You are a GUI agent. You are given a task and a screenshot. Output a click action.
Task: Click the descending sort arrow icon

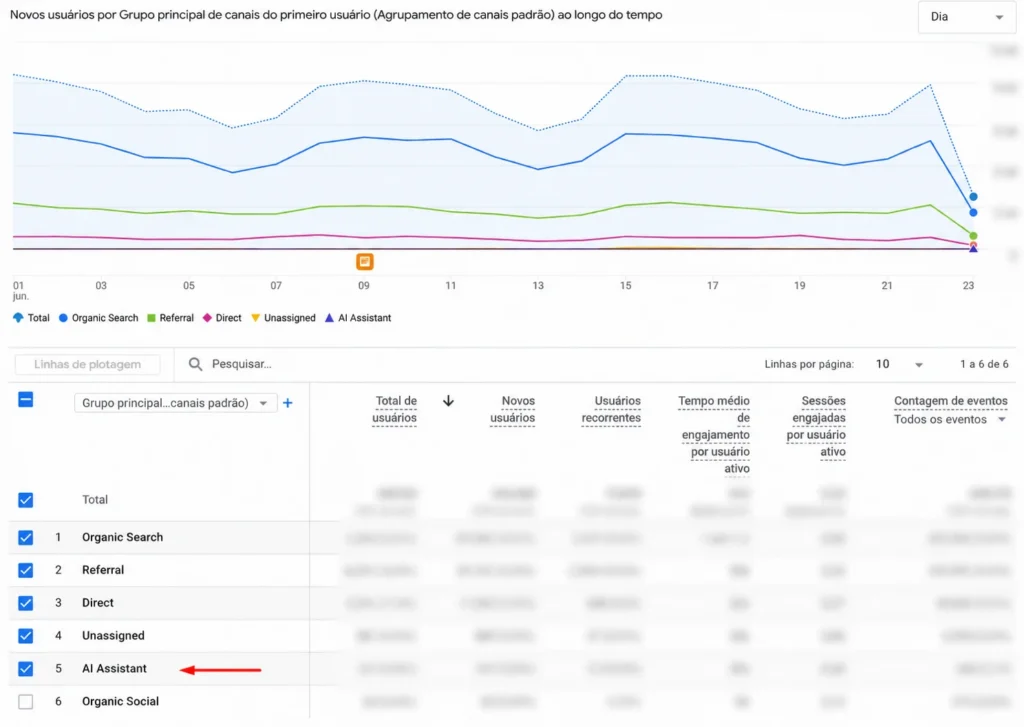coord(448,401)
